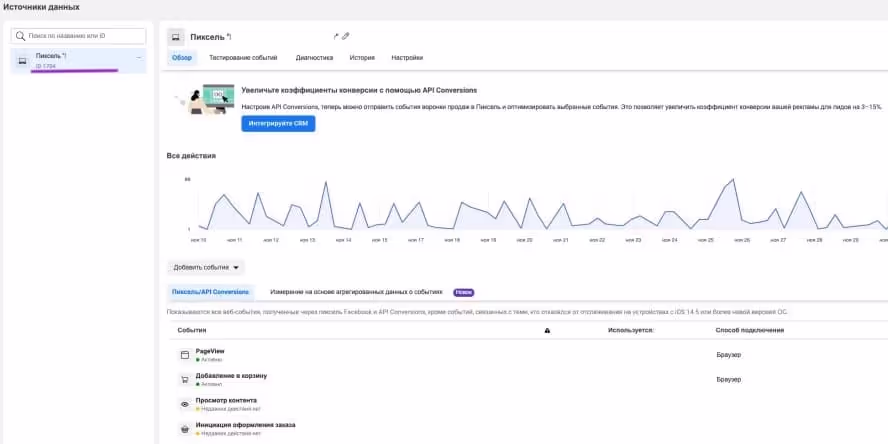Click the eye icon for Просмотр контента
This screenshot has height=444, width=888.
(x=184, y=404)
